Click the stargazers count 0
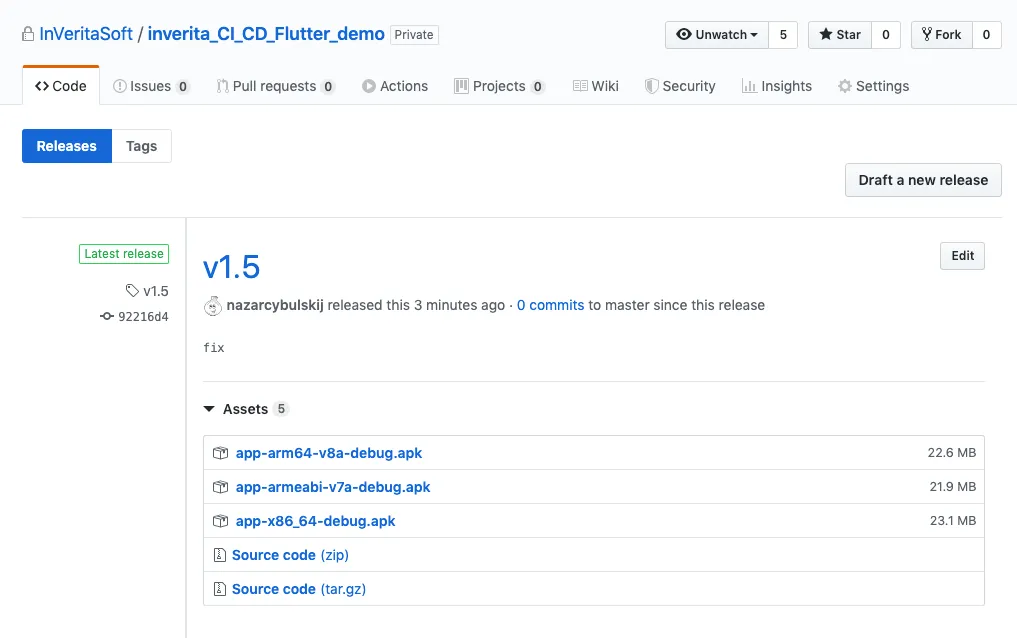 pos(885,35)
